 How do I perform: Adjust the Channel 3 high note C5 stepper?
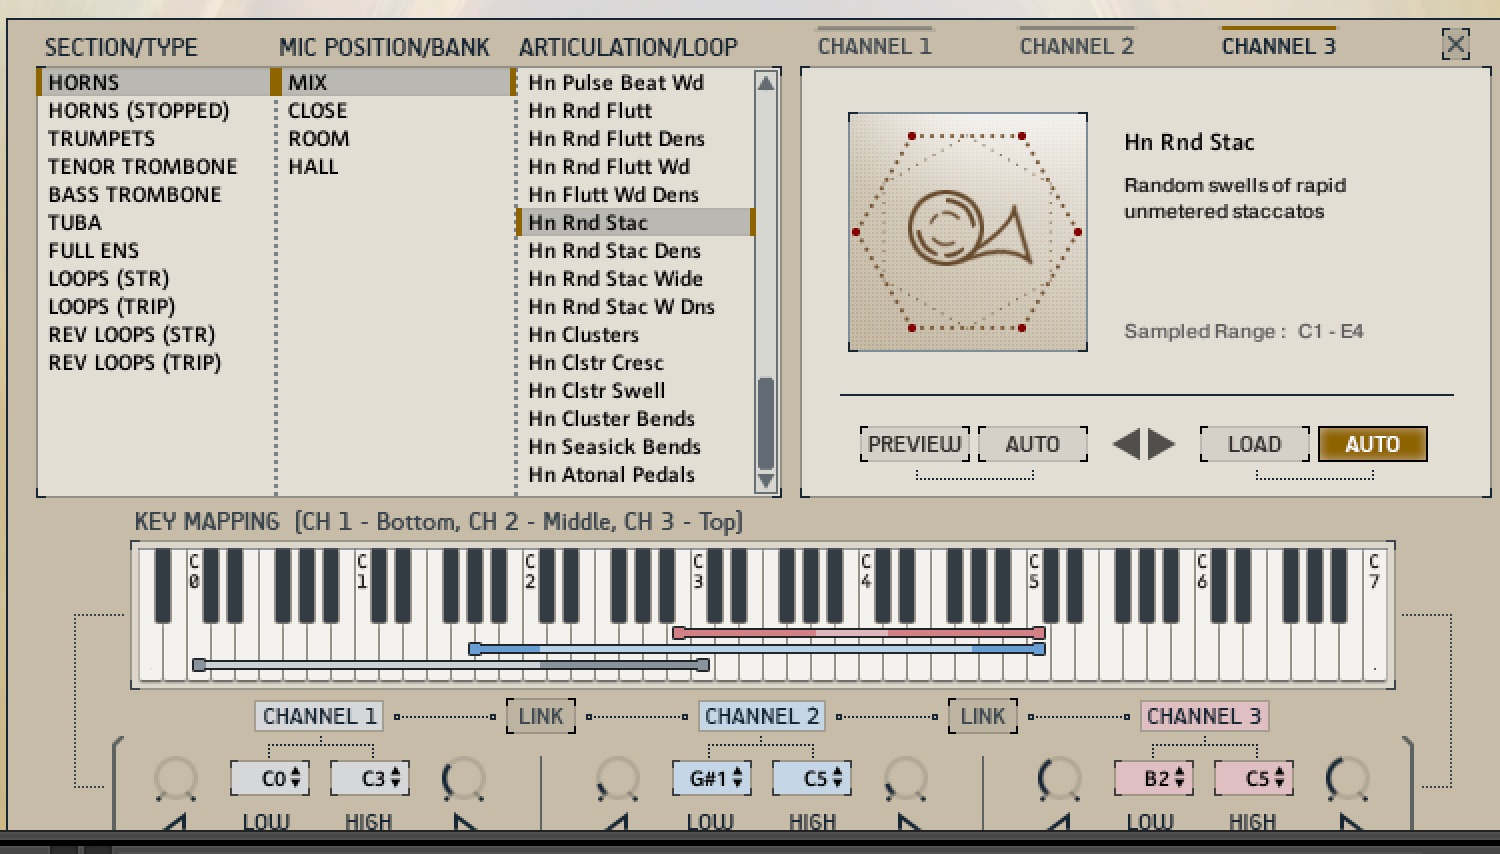(1254, 778)
